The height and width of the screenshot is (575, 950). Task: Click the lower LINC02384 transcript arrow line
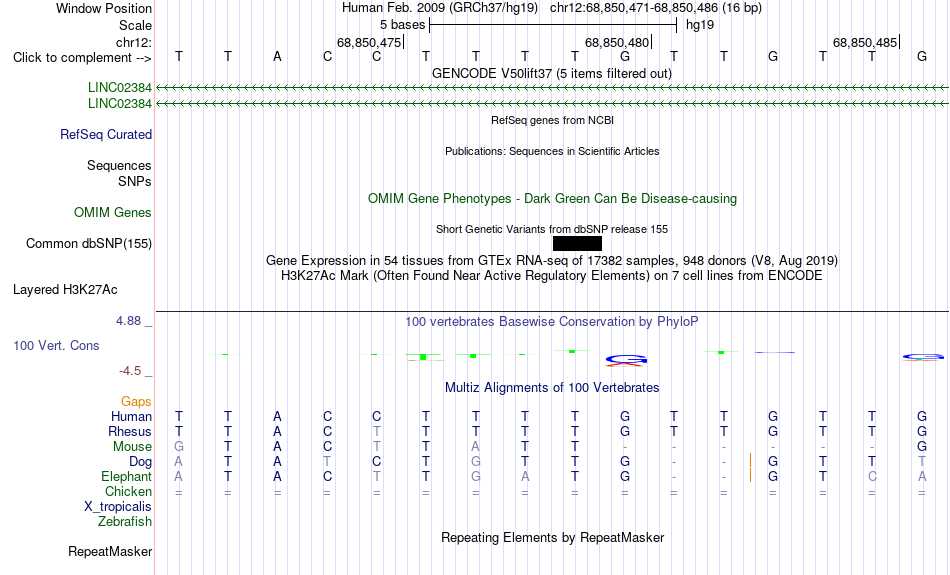tap(552, 104)
